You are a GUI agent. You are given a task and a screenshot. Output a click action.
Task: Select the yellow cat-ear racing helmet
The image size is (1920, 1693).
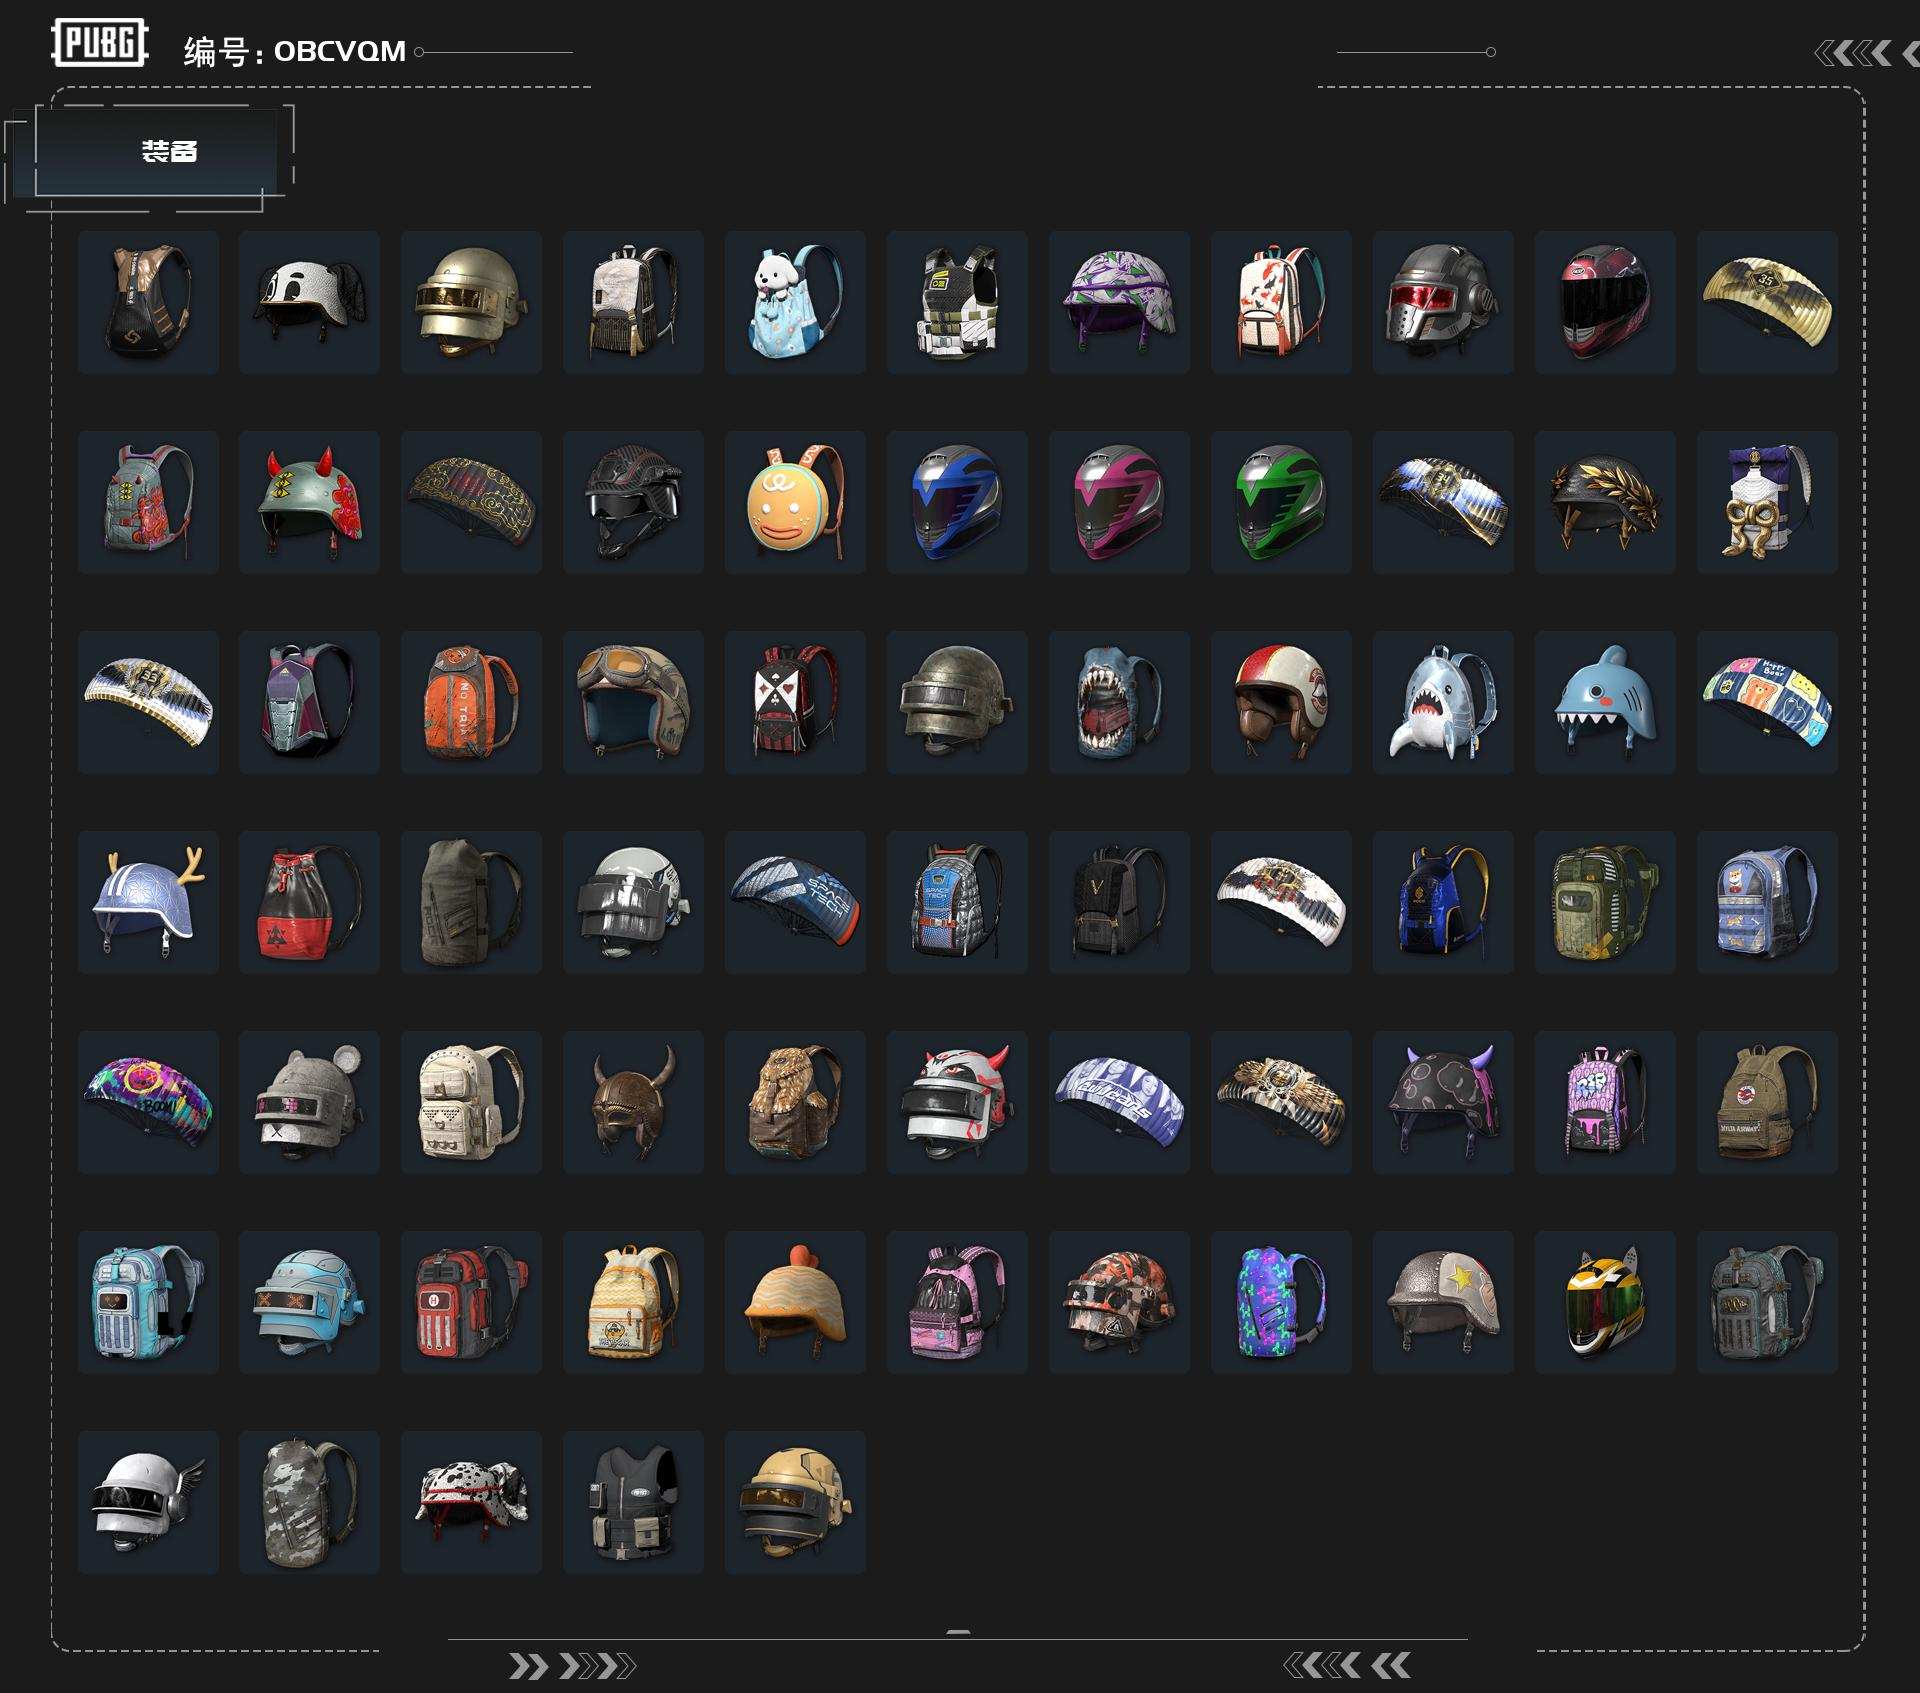[x=1604, y=1302]
